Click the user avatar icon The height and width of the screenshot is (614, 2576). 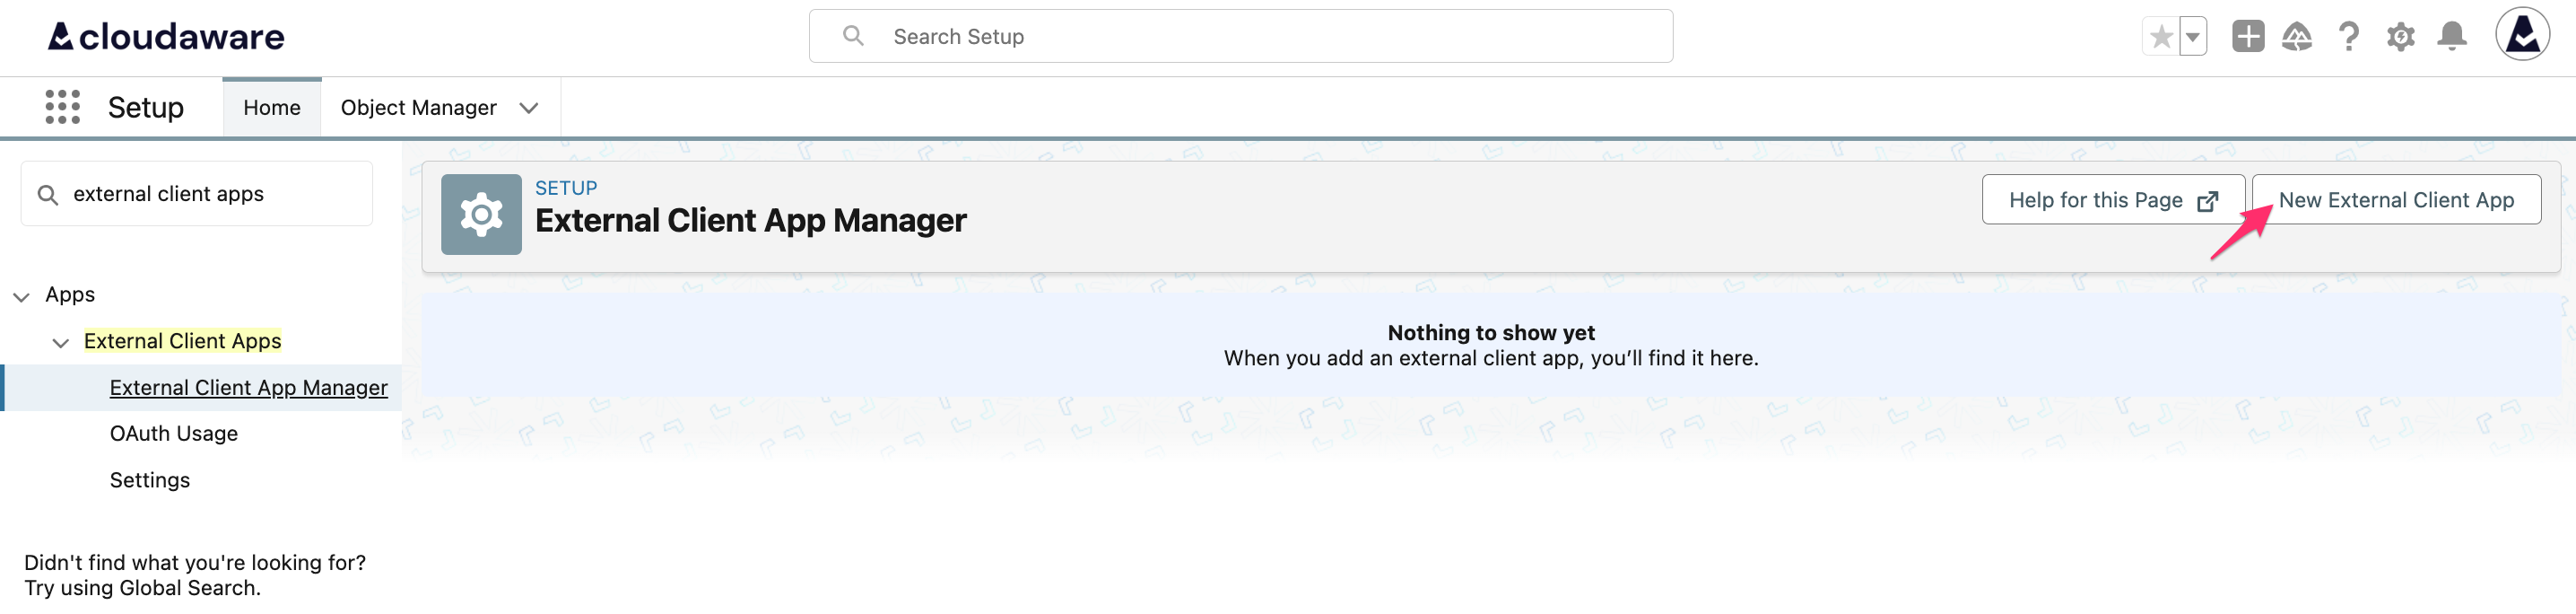(x=2524, y=36)
